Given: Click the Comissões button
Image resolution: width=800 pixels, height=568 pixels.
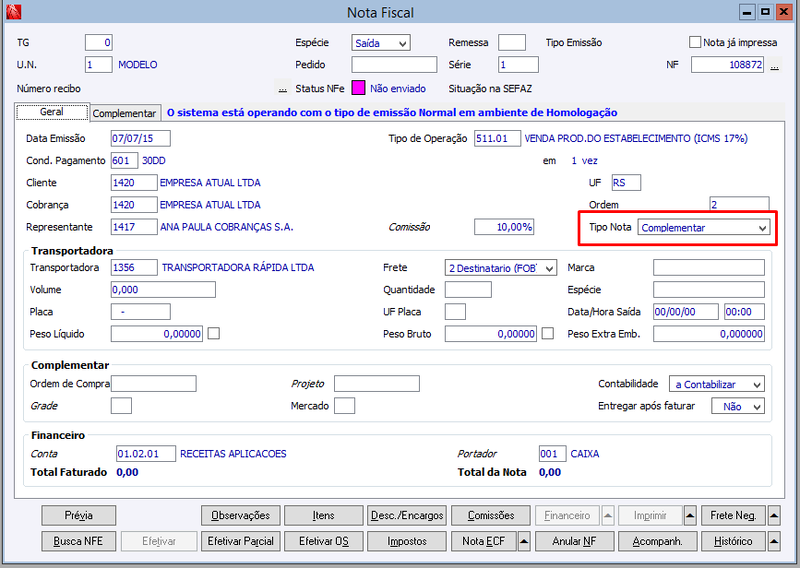Looking at the screenshot, I should click(491, 515).
